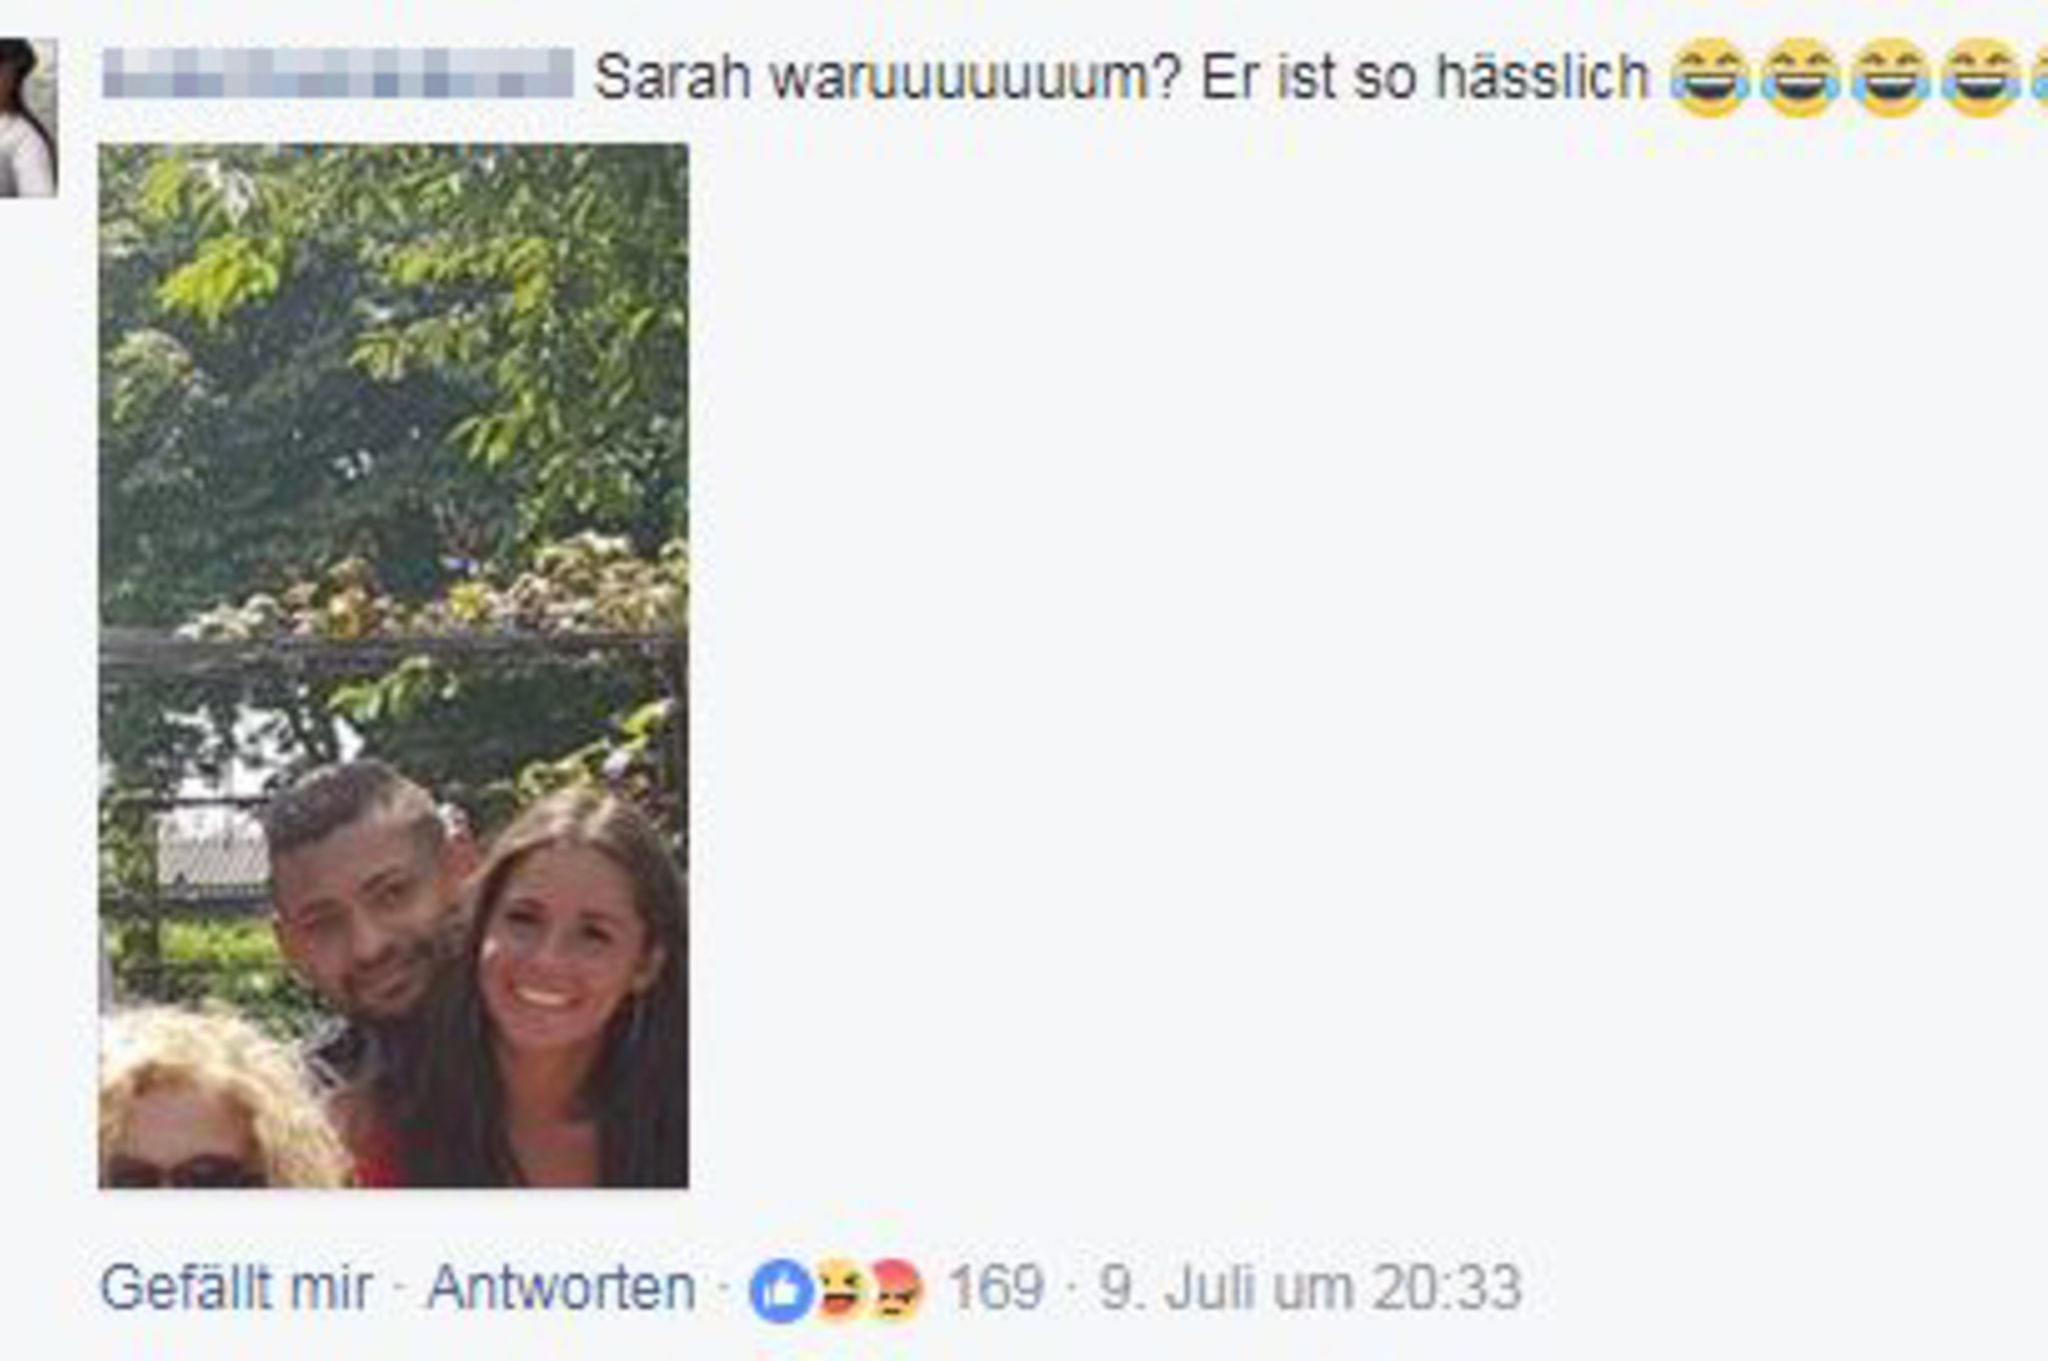Click the fourth laughing-tears emoji in comment

click(x=1980, y=78)
